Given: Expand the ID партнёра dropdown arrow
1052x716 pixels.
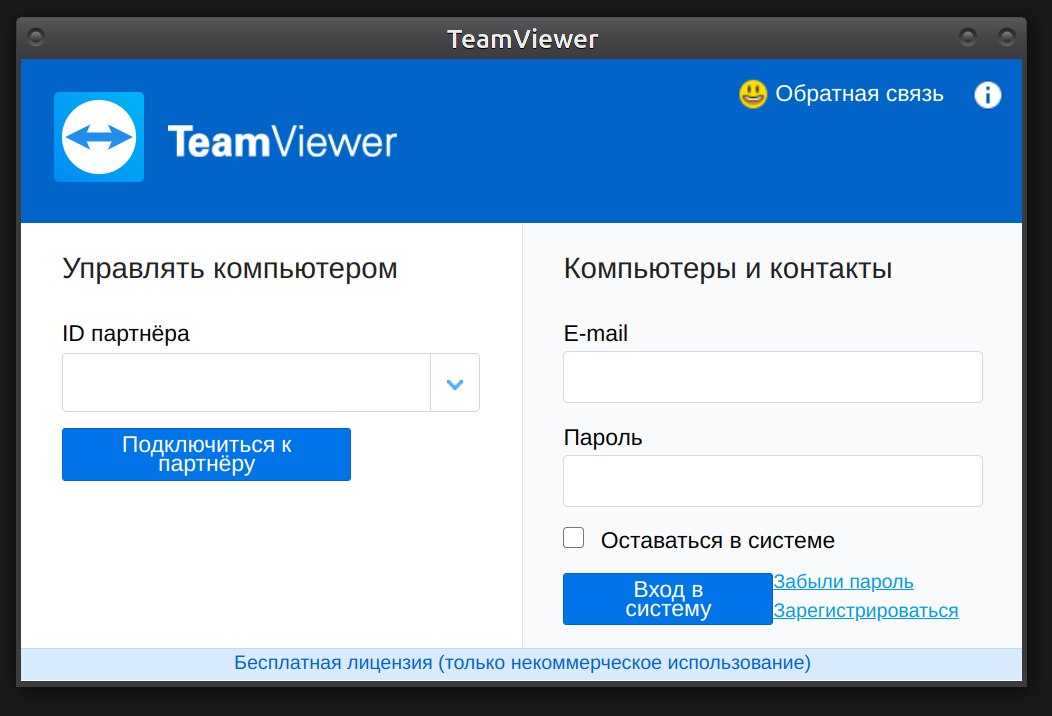Looking at the screenshot, I should (455, 383).
